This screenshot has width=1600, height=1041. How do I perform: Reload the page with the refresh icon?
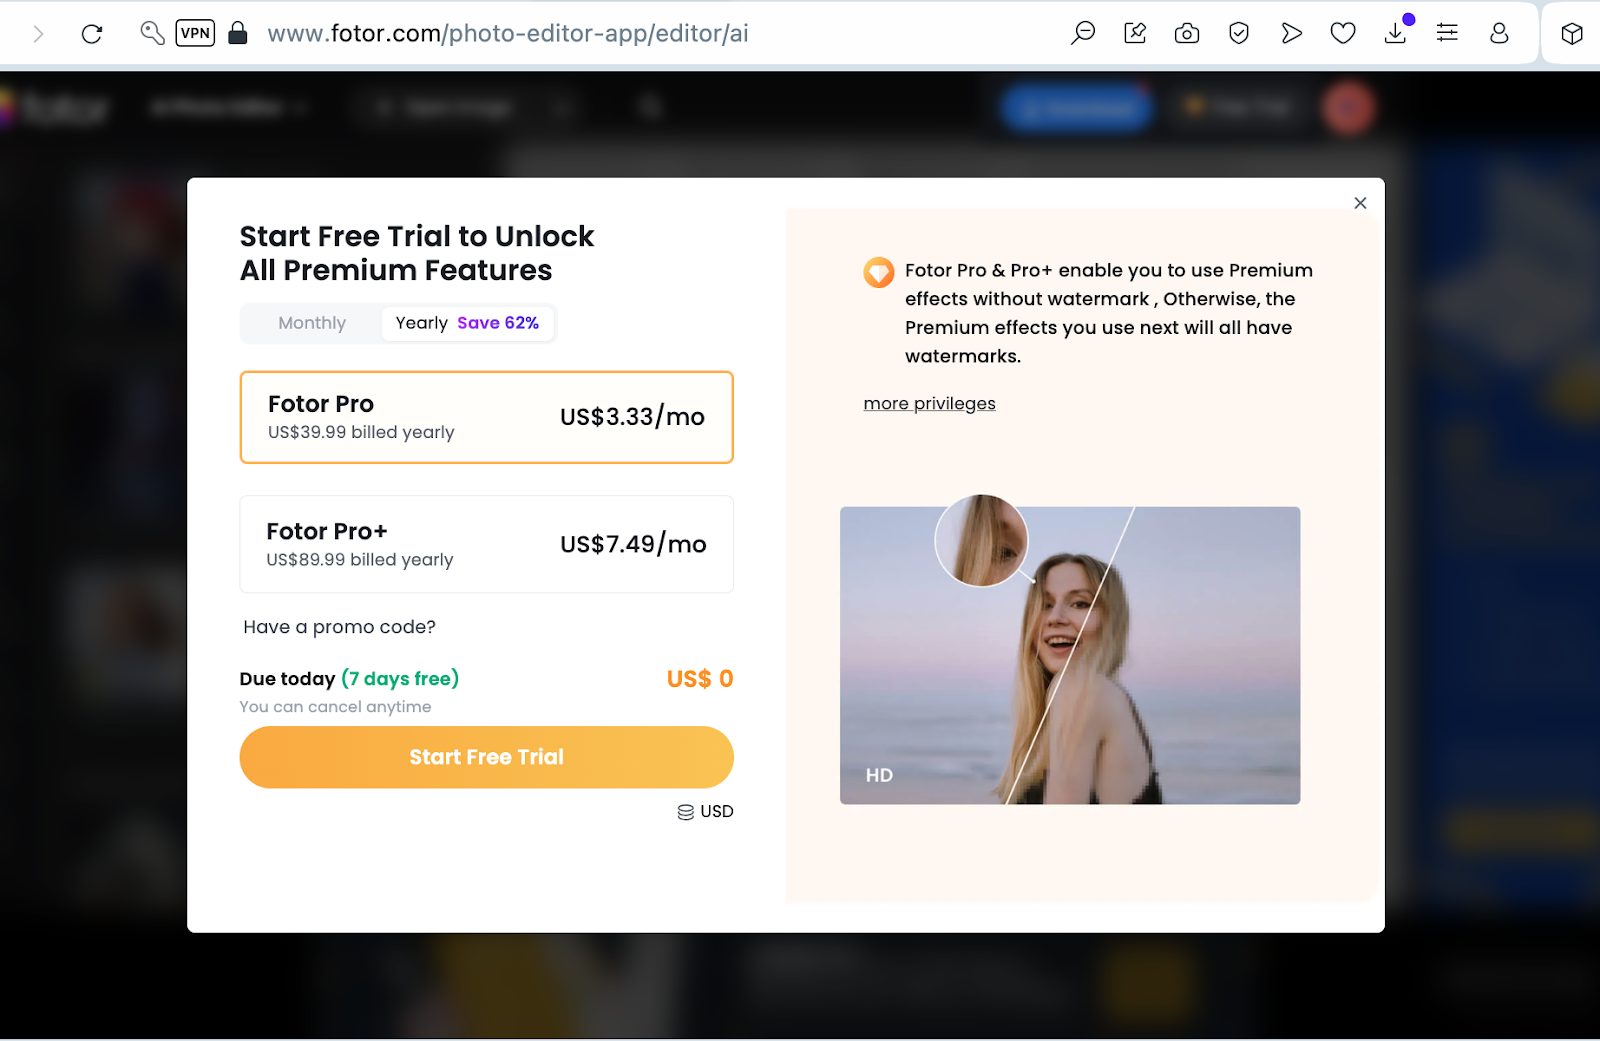pos(92,34)
